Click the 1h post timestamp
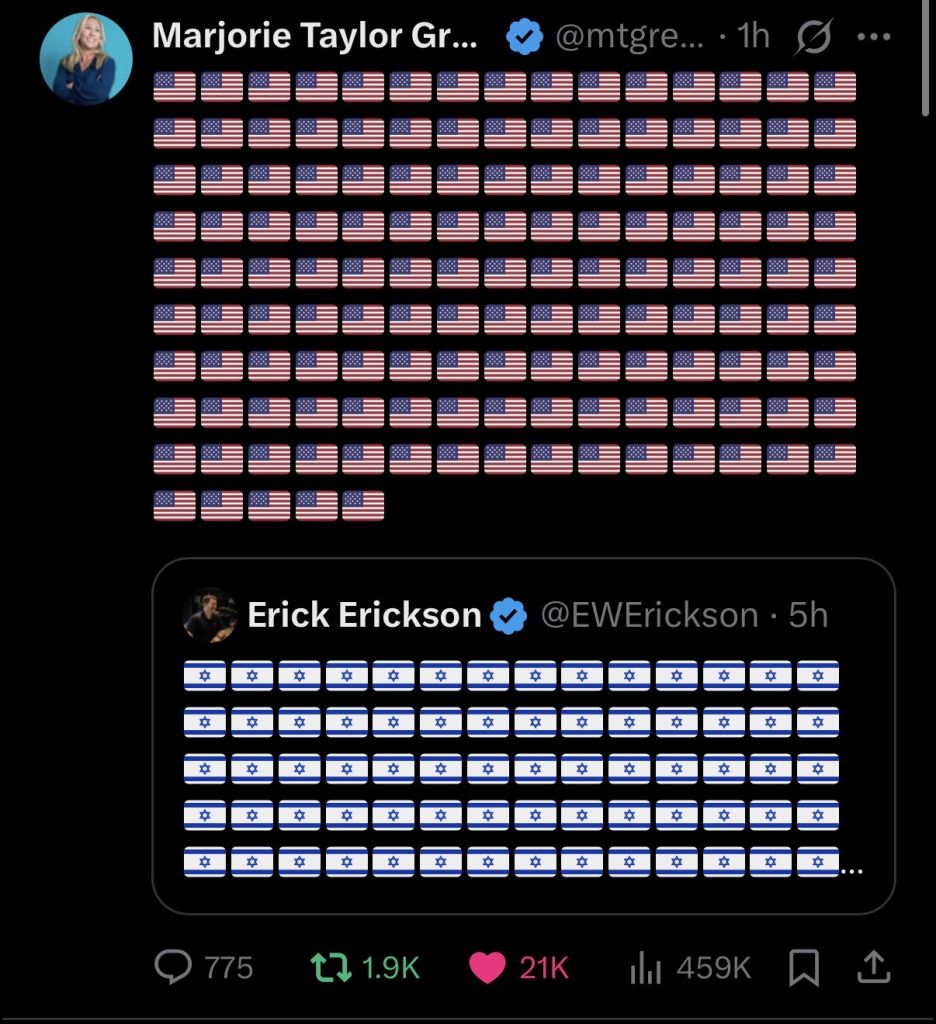 pyautogui.click(x=753, y=36)
